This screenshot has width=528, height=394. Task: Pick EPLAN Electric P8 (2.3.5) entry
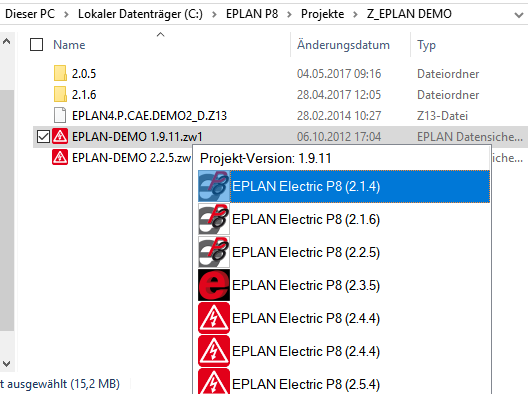(x=344, y=285)
